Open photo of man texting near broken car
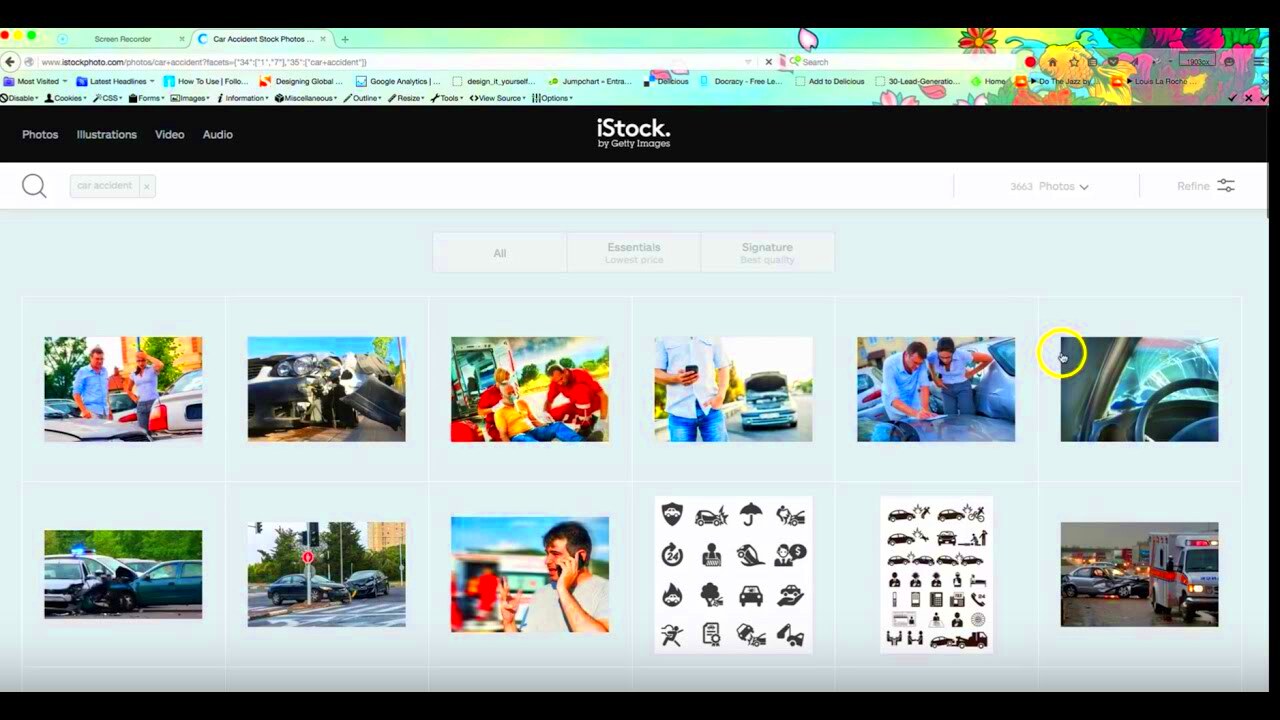 [x=733, y=389]
